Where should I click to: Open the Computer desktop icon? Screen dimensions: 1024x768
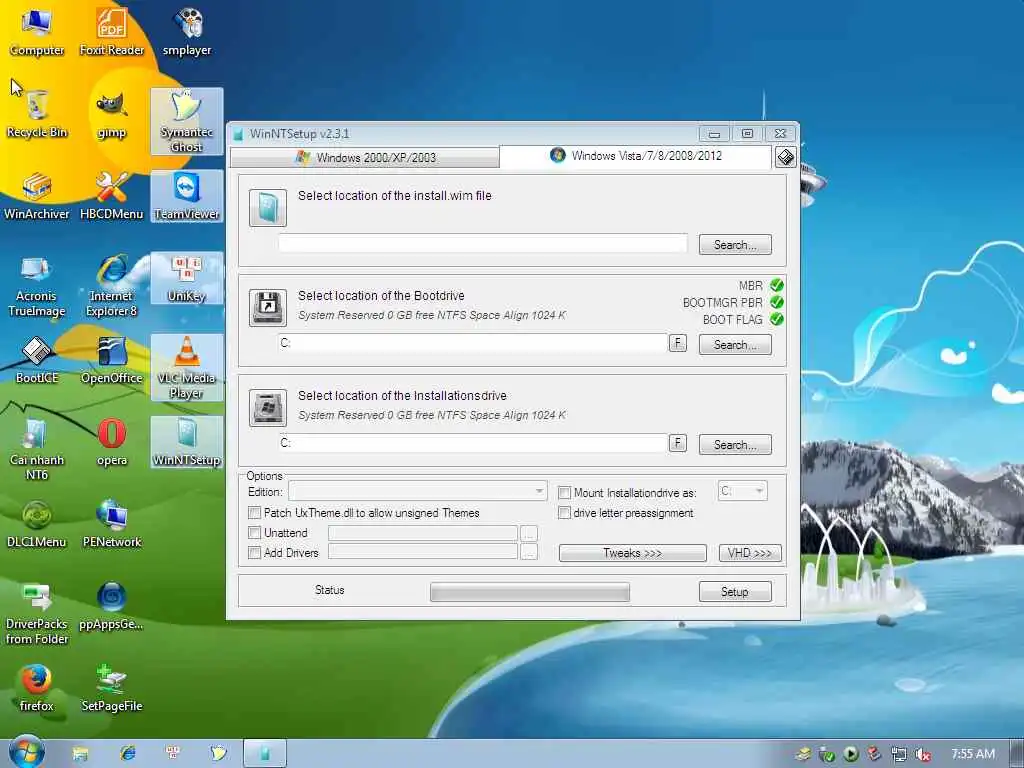tap(37, 32)
